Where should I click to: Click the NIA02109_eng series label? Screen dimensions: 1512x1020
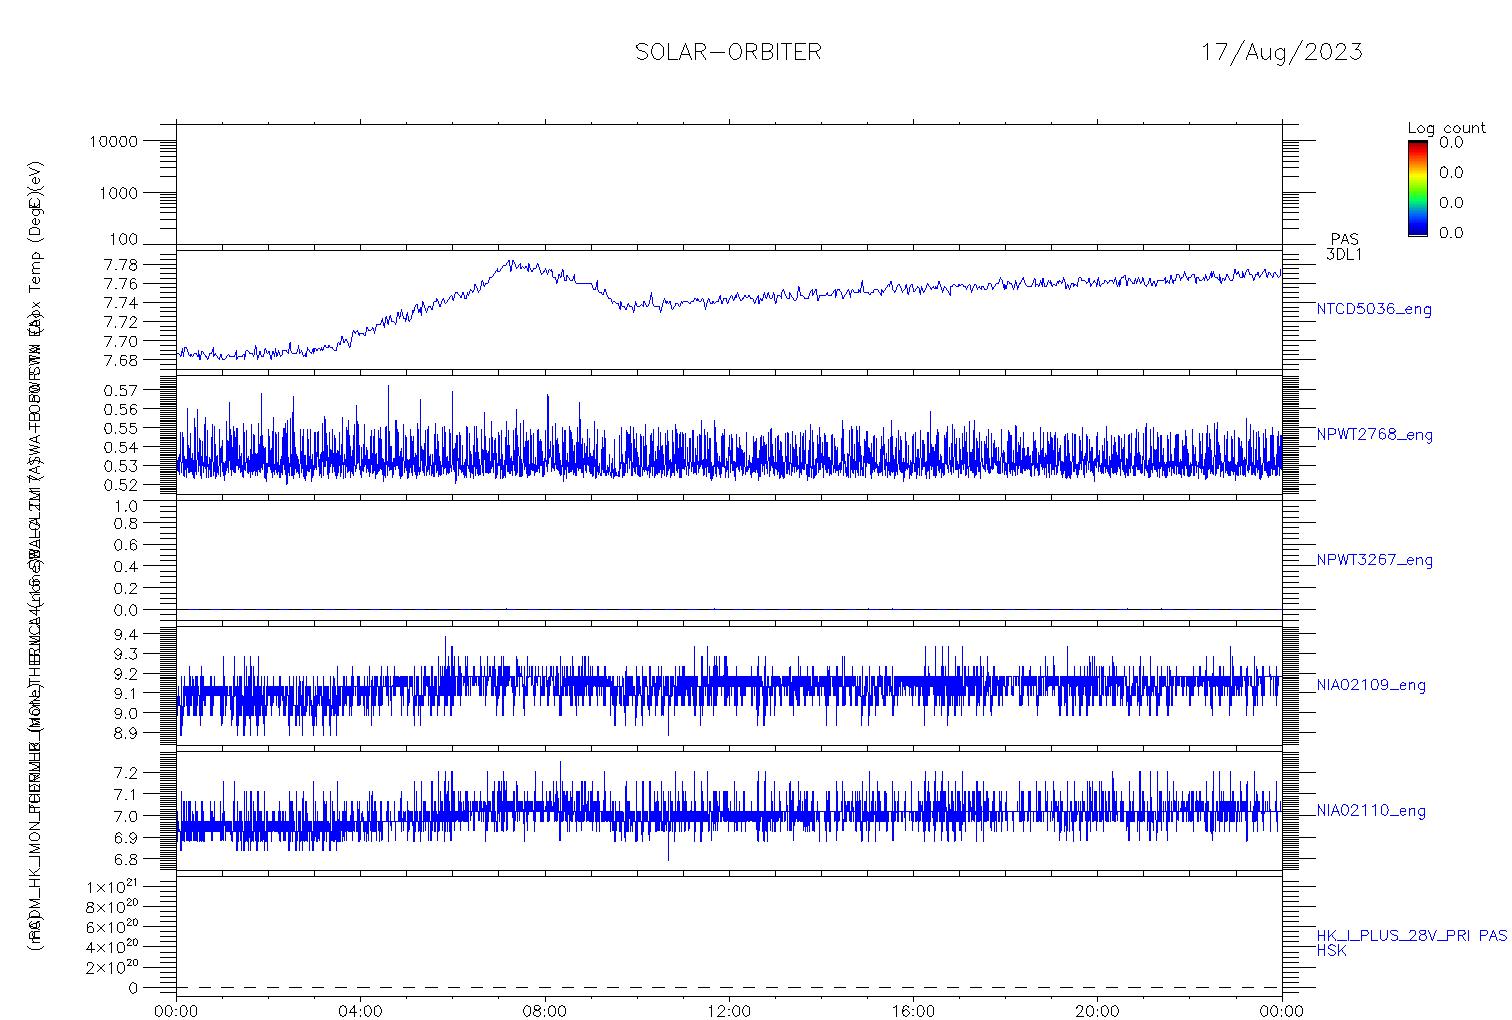1371,686
